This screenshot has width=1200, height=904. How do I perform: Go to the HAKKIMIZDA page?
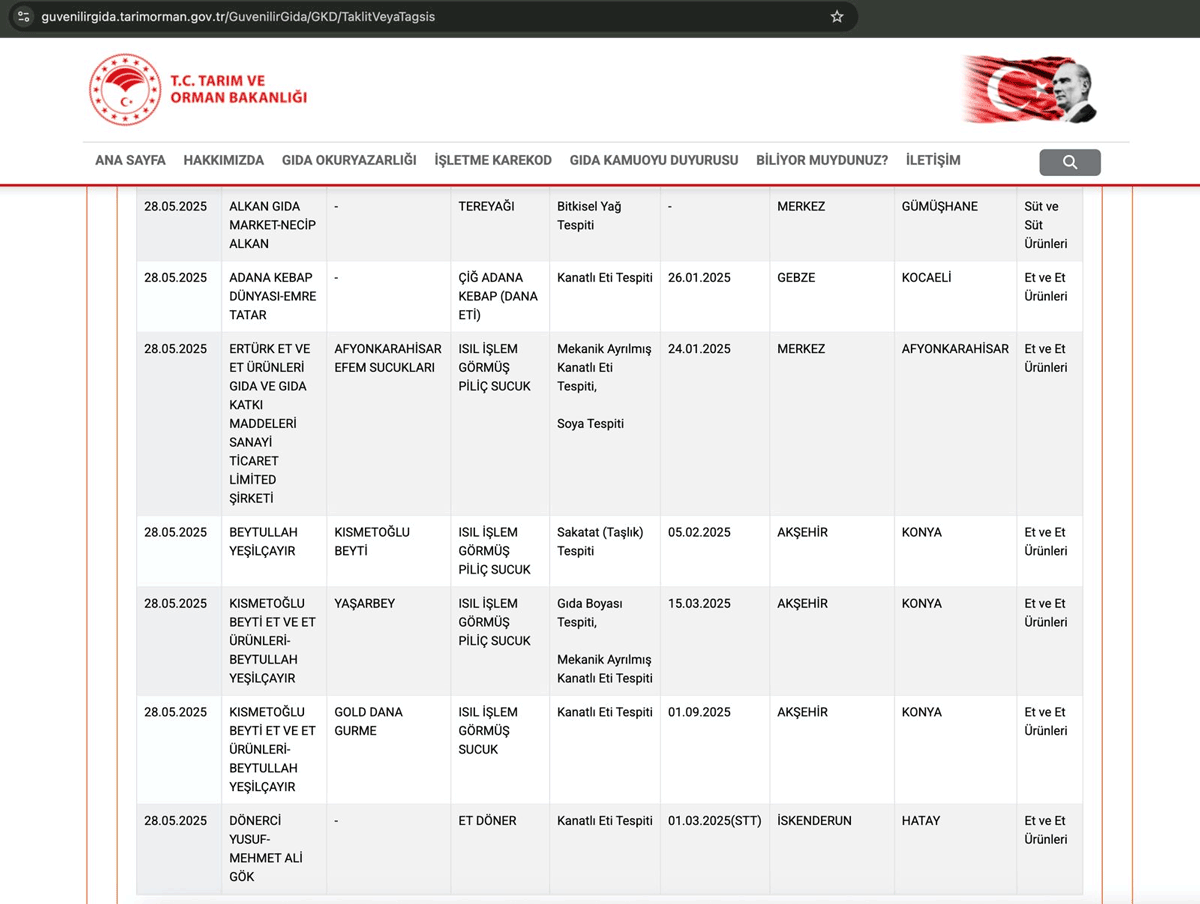(224, 160)
